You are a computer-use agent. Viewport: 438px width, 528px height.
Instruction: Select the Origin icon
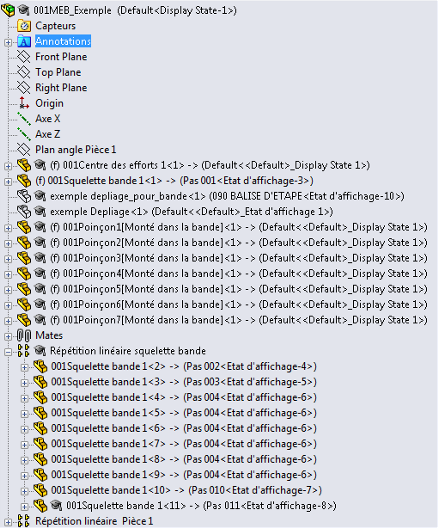(24, 103)
